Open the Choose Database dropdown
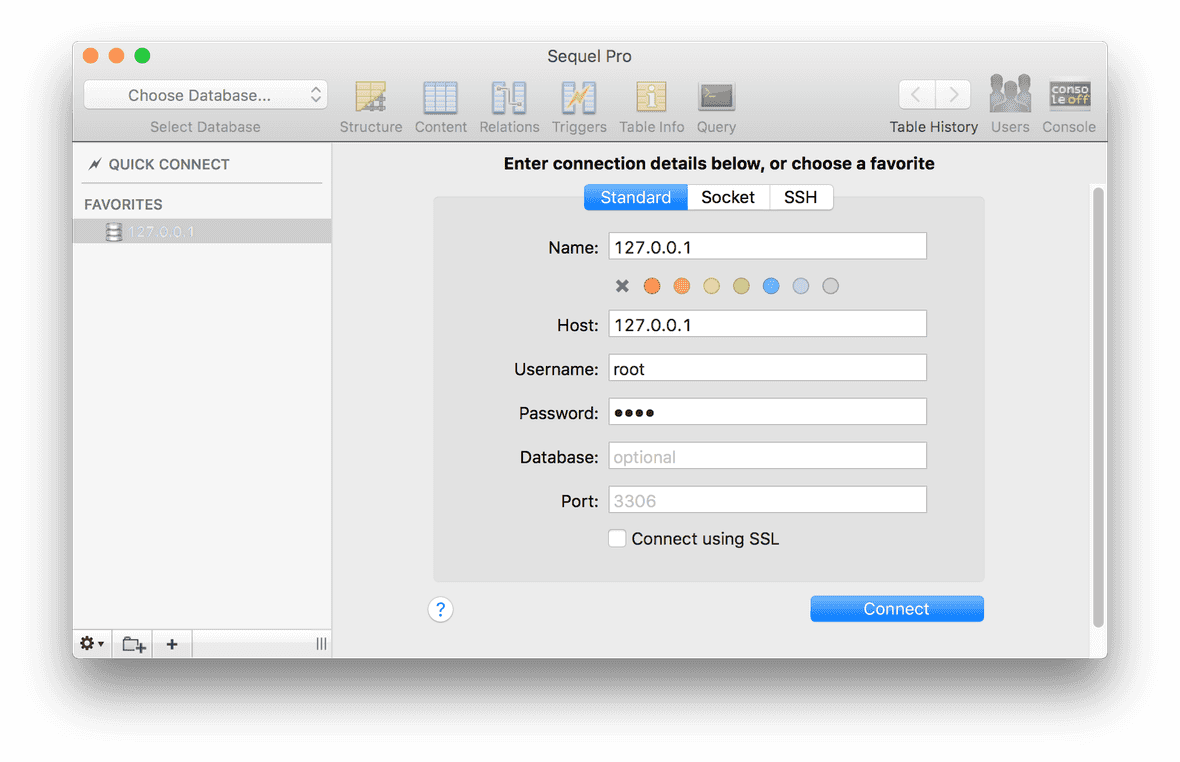 tap(205, 93)
